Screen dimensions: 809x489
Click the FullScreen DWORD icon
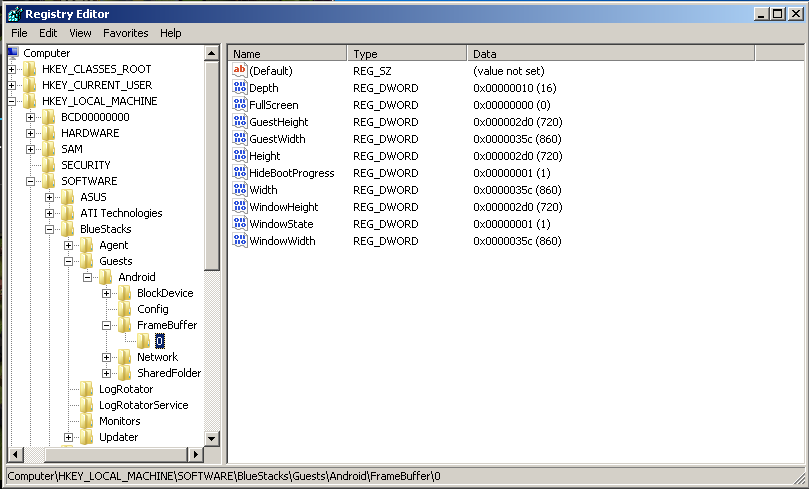pyautogui.click(x=240, y=104)
